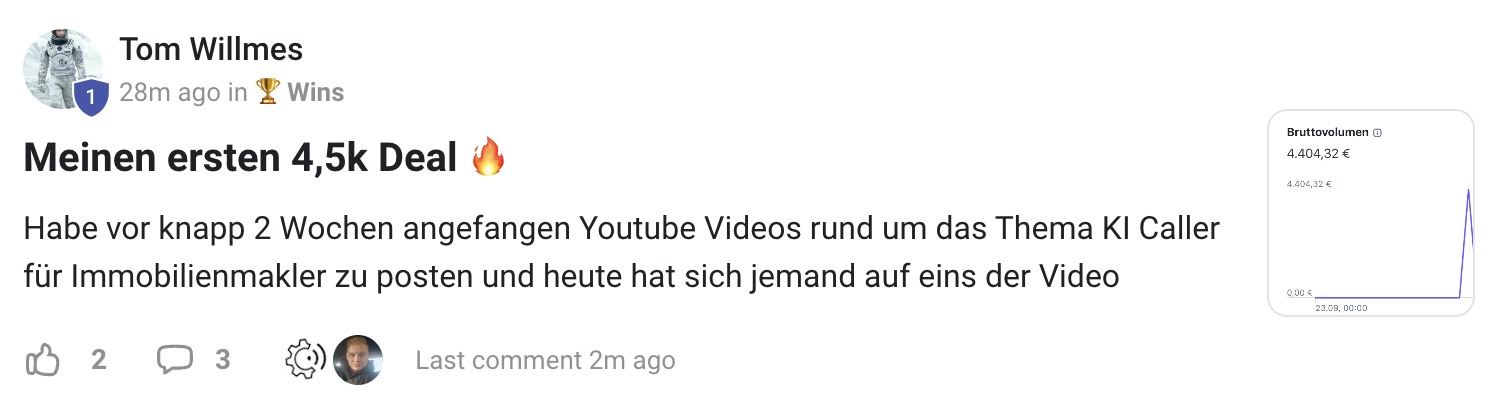Open the post "Meinen ersten 4,5k Deal"
The width and height of the screenshot is (1502, 410).
[x=241, y=158]
